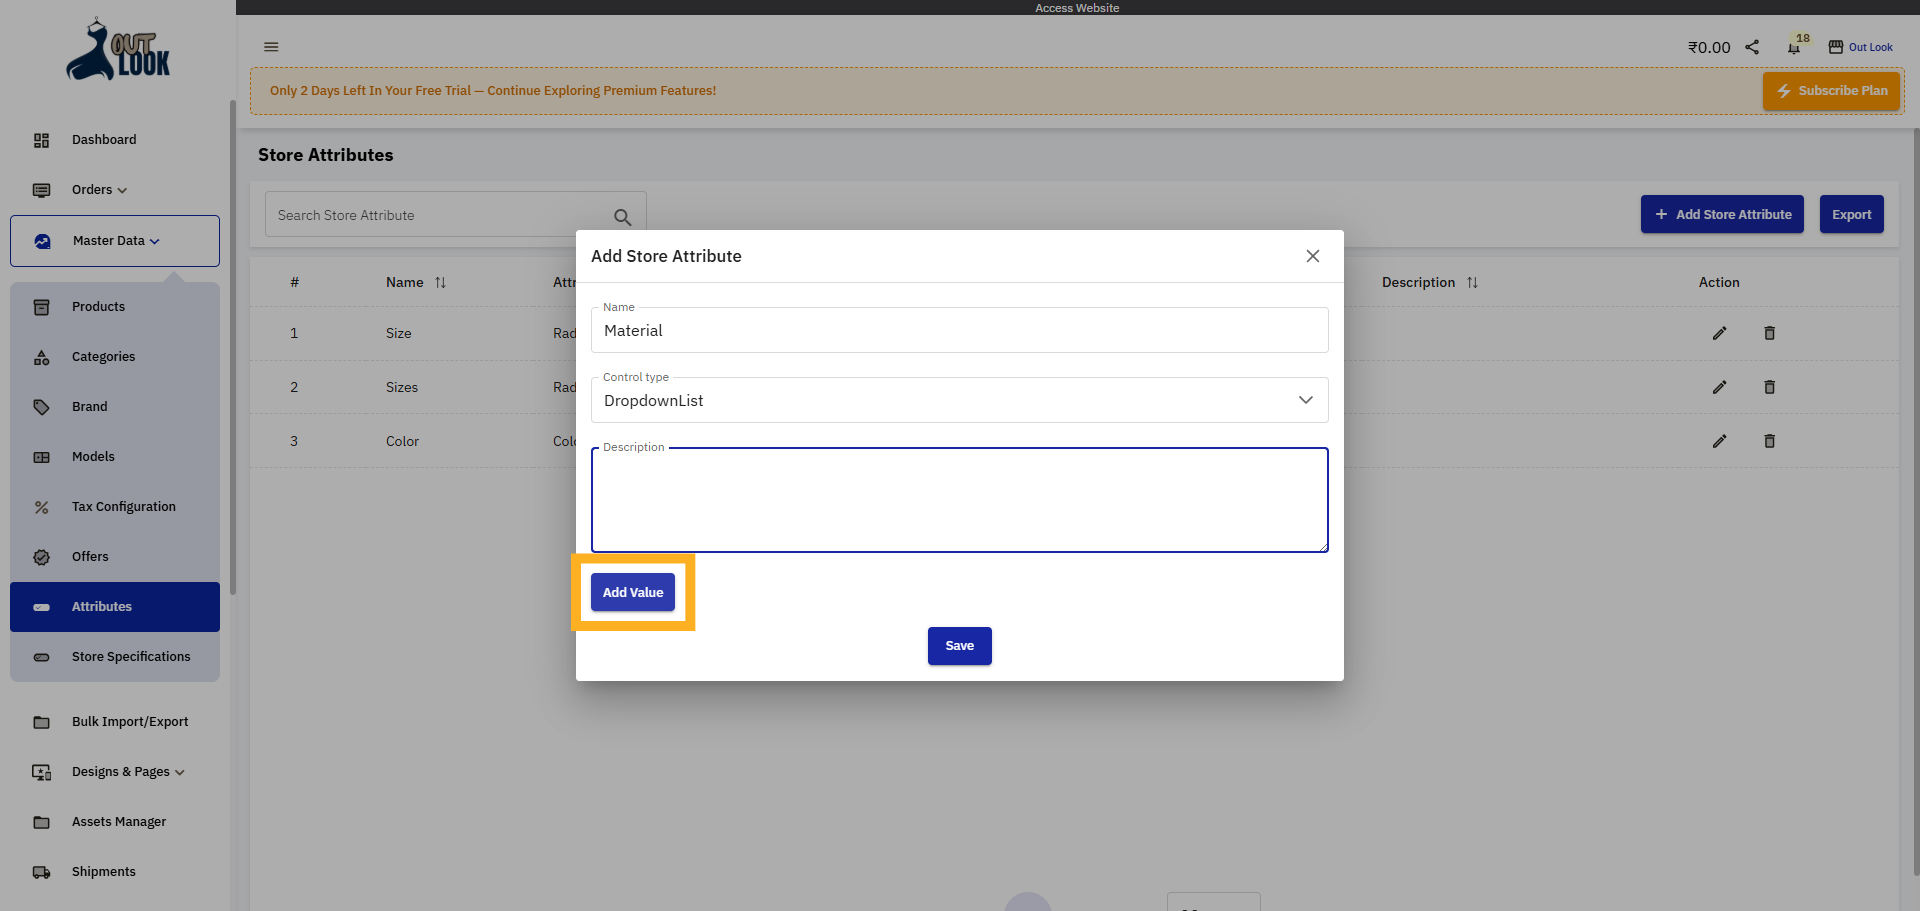Toggle sorting on the Description column

click(x=1472, y=282)
